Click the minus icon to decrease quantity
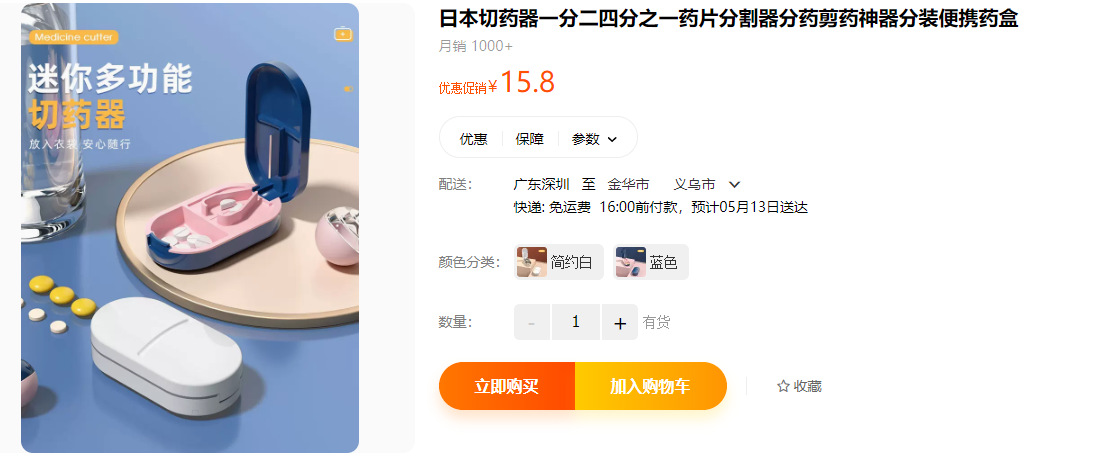The height and width of the screenshot is (463, 1120). pyautogui.click(x=531, y=322)
